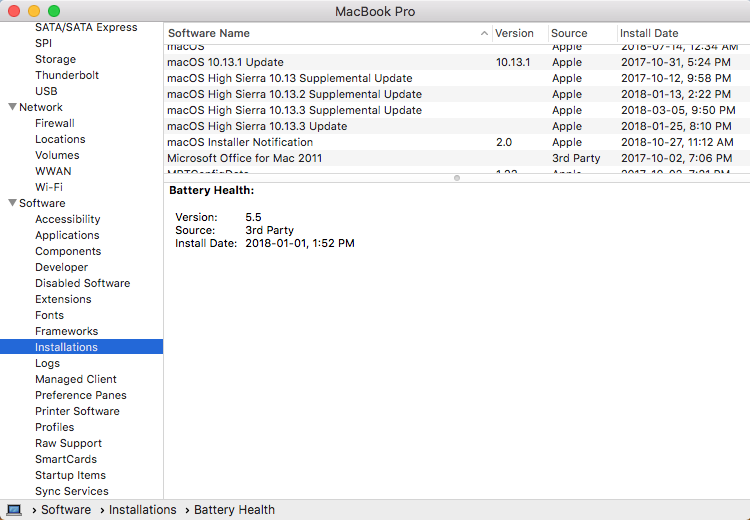The width and height of the screenshot is (750, 520).
Task: Click the 3rd Party source cell for Microsoft Office
Action: pos(576,158)
